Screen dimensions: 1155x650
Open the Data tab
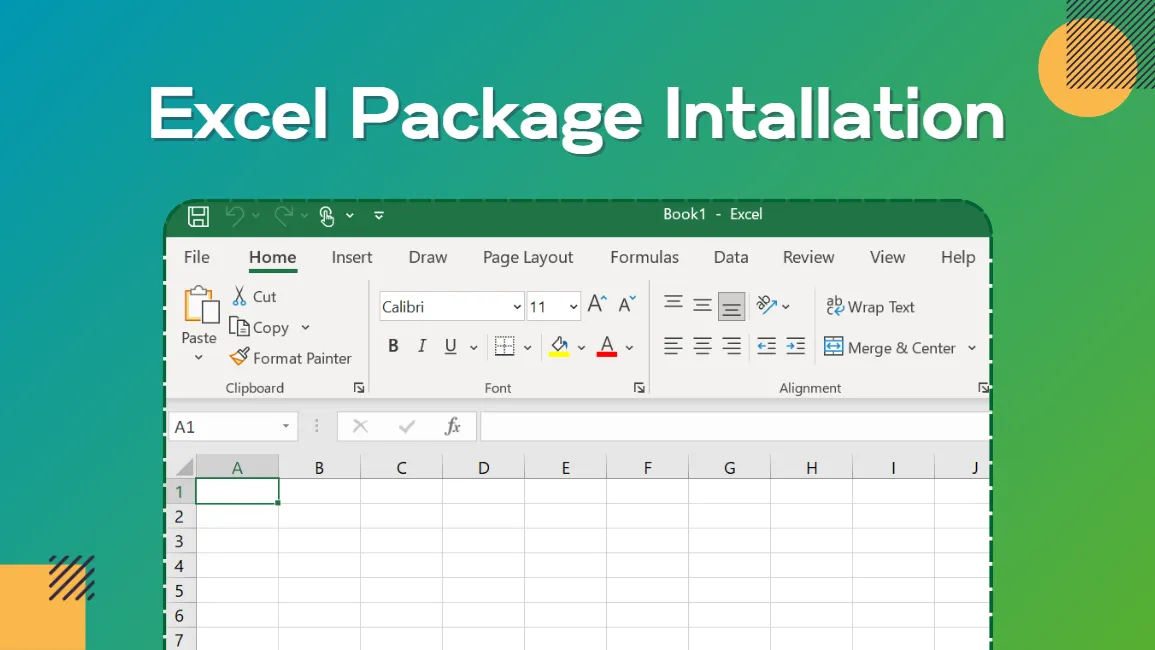coord(731,257)
